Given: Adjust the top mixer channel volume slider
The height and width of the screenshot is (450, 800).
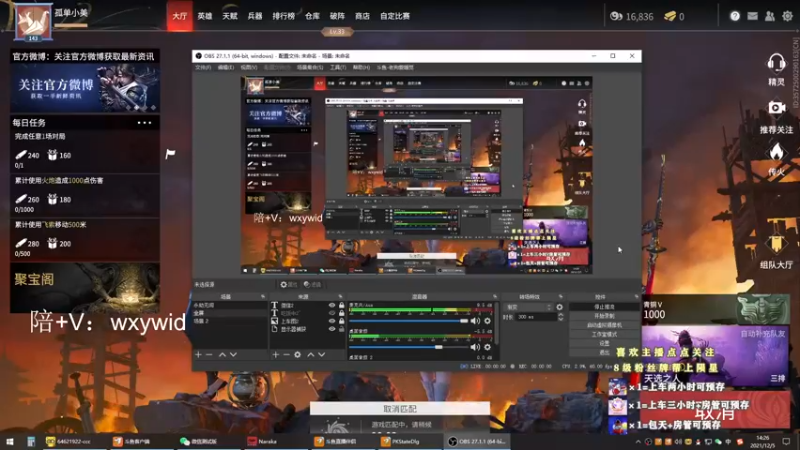Looking at the screenshot, I should coord(408,321).
